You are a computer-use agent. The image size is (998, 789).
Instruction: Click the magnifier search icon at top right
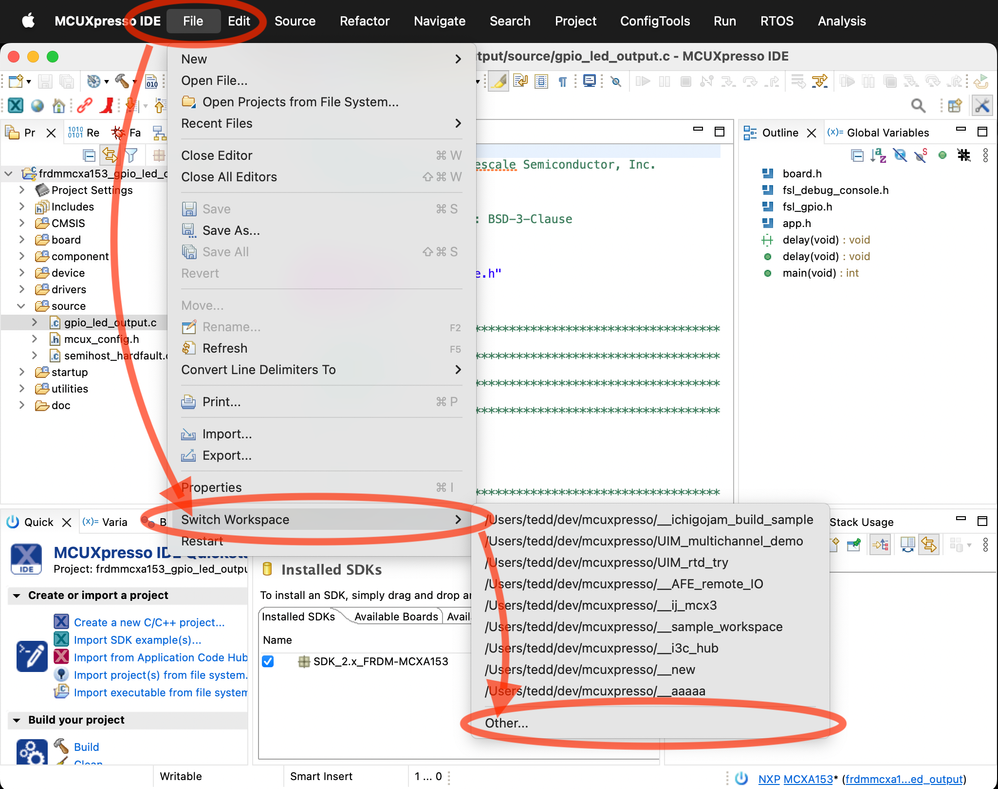pyautogui.click(x=918, y=106)
